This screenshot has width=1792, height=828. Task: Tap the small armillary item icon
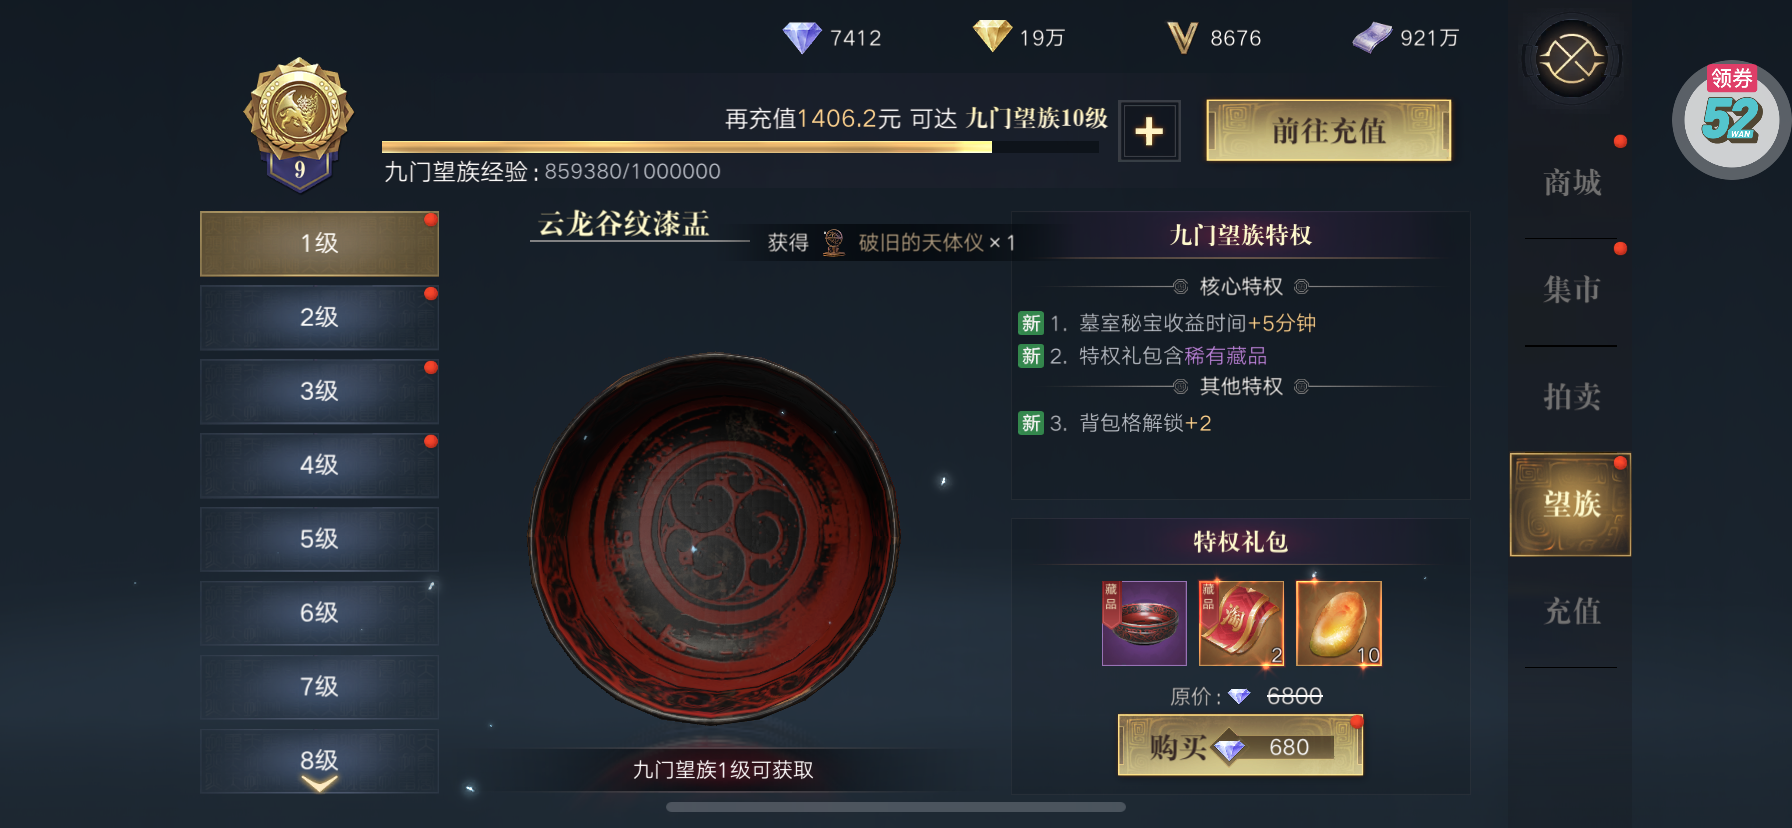click(833, 243)
